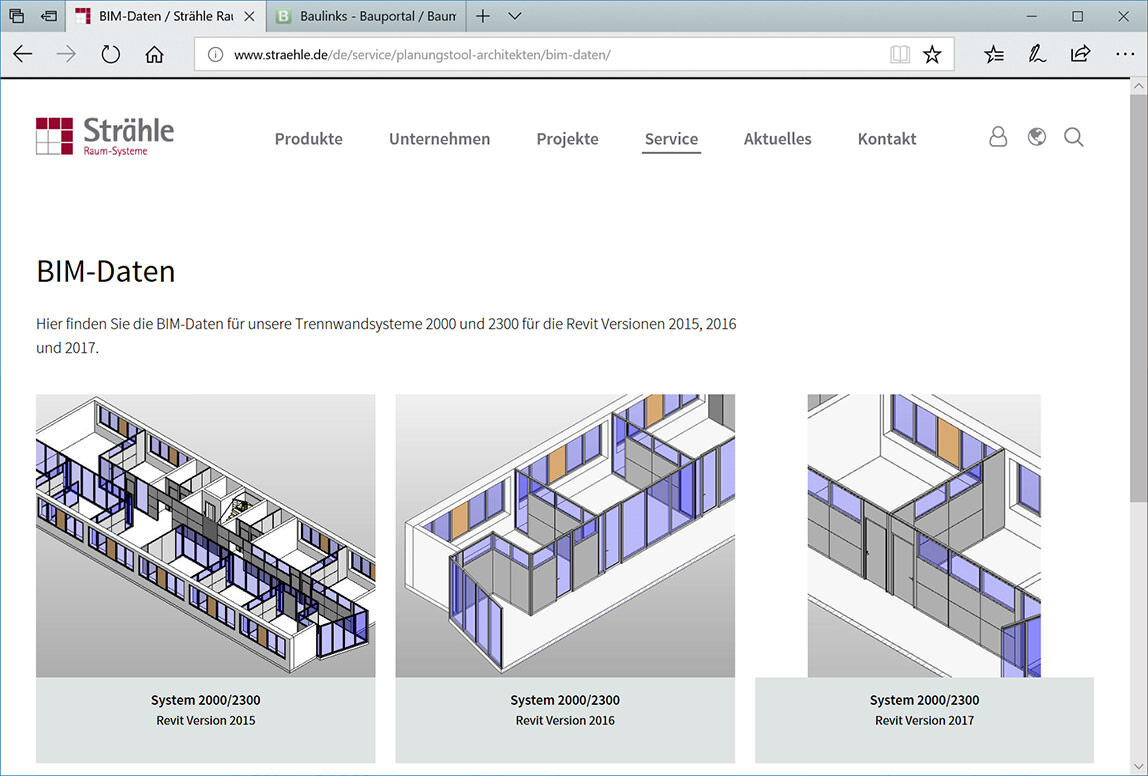Open the Aktuelles menu
The width and height of the screenshot is (1148, 776).
click(778, 138)
